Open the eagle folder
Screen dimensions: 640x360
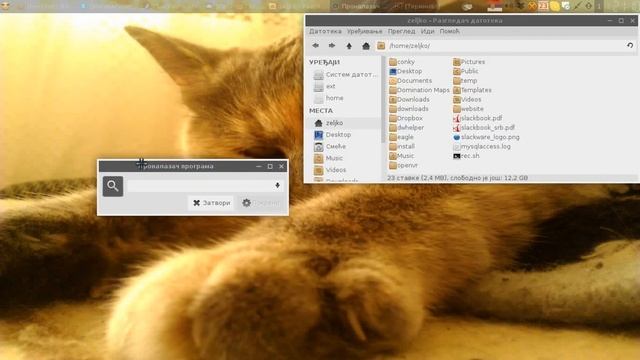point(401,137)
